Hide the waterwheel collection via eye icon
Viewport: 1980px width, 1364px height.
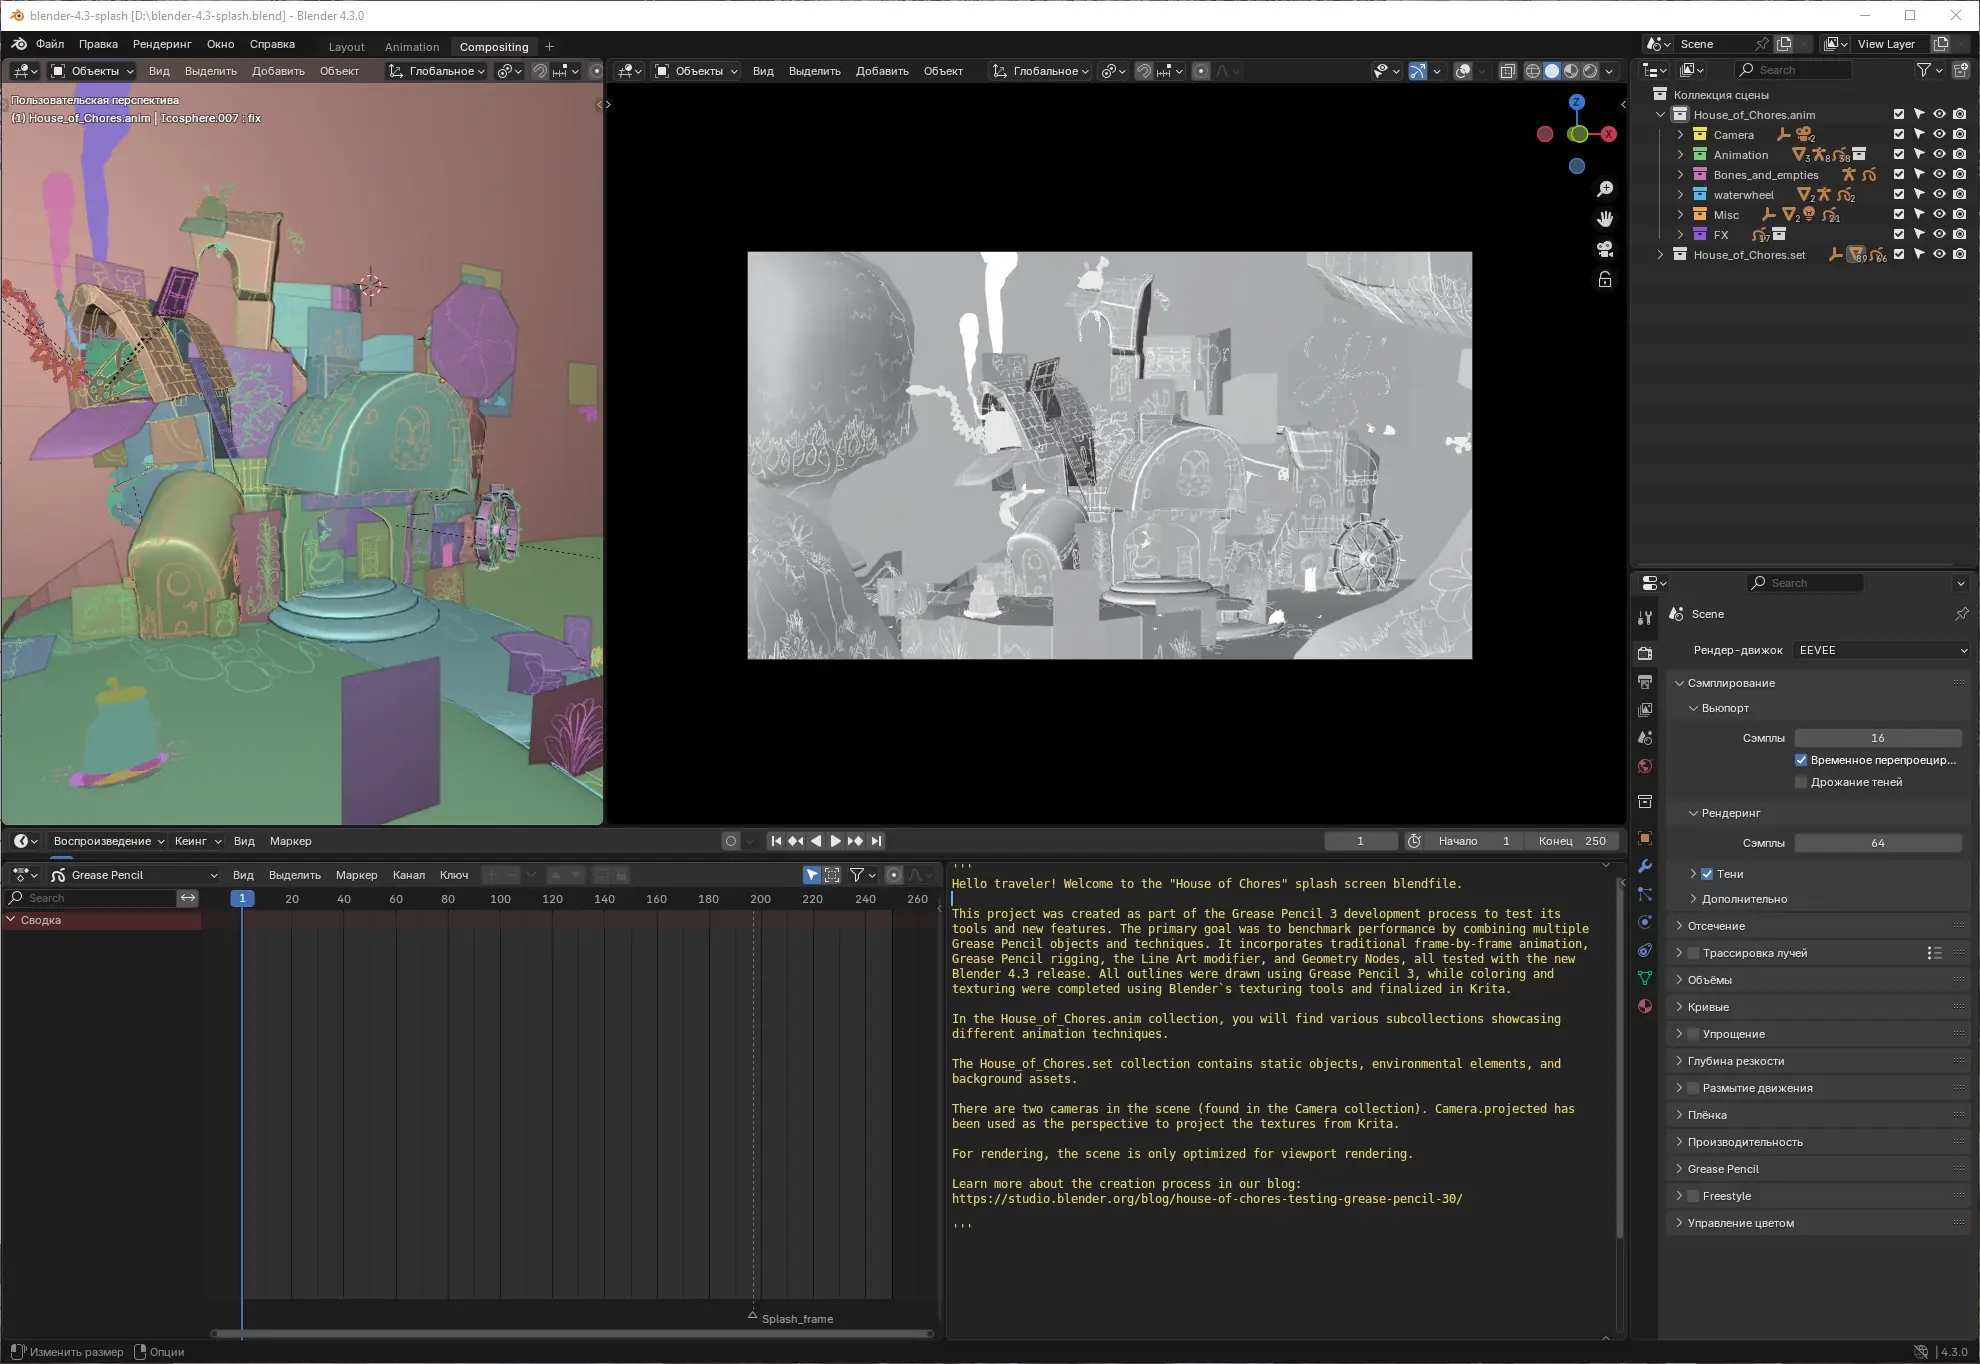coord(1939,195)
